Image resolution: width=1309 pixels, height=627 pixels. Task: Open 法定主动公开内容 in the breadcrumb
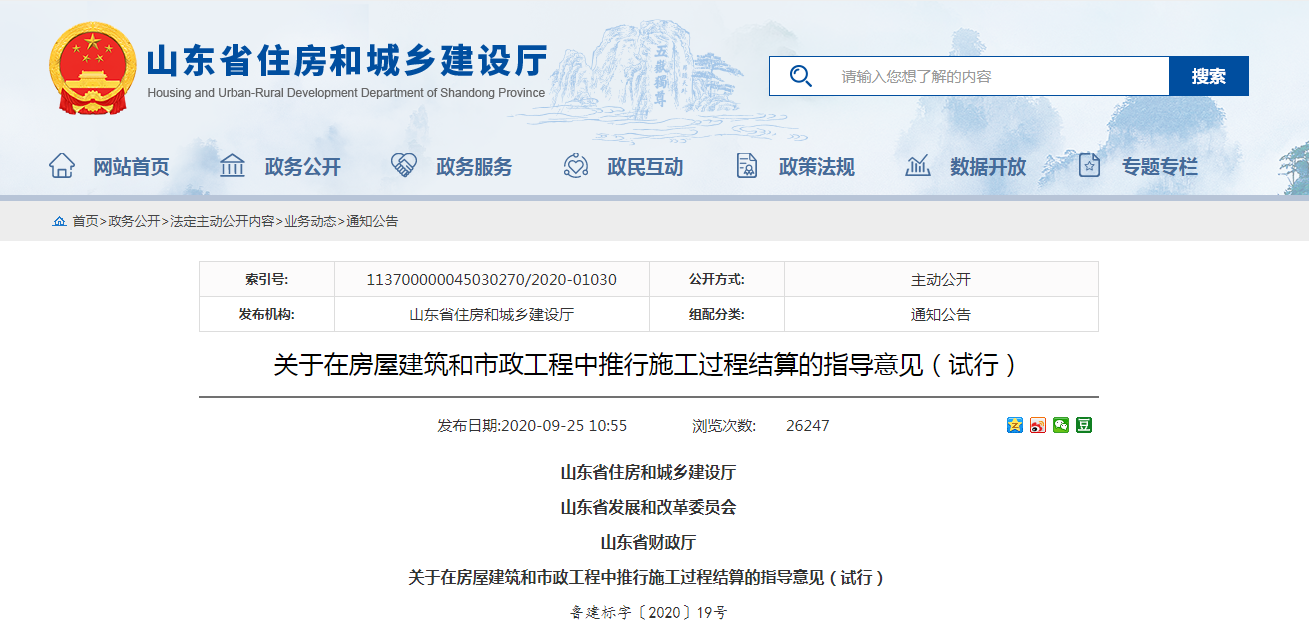click(x=221, y=221)
